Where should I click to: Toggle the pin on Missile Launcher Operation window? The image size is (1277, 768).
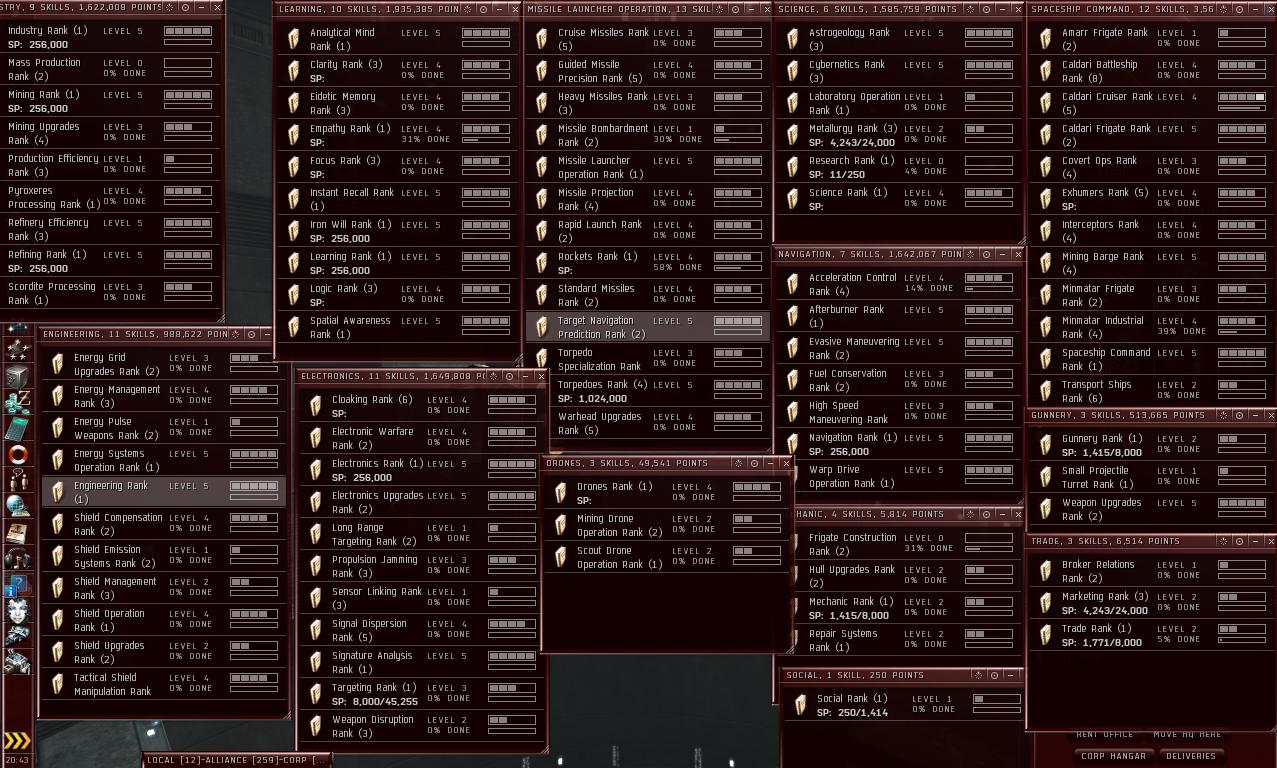pos(734,8)
